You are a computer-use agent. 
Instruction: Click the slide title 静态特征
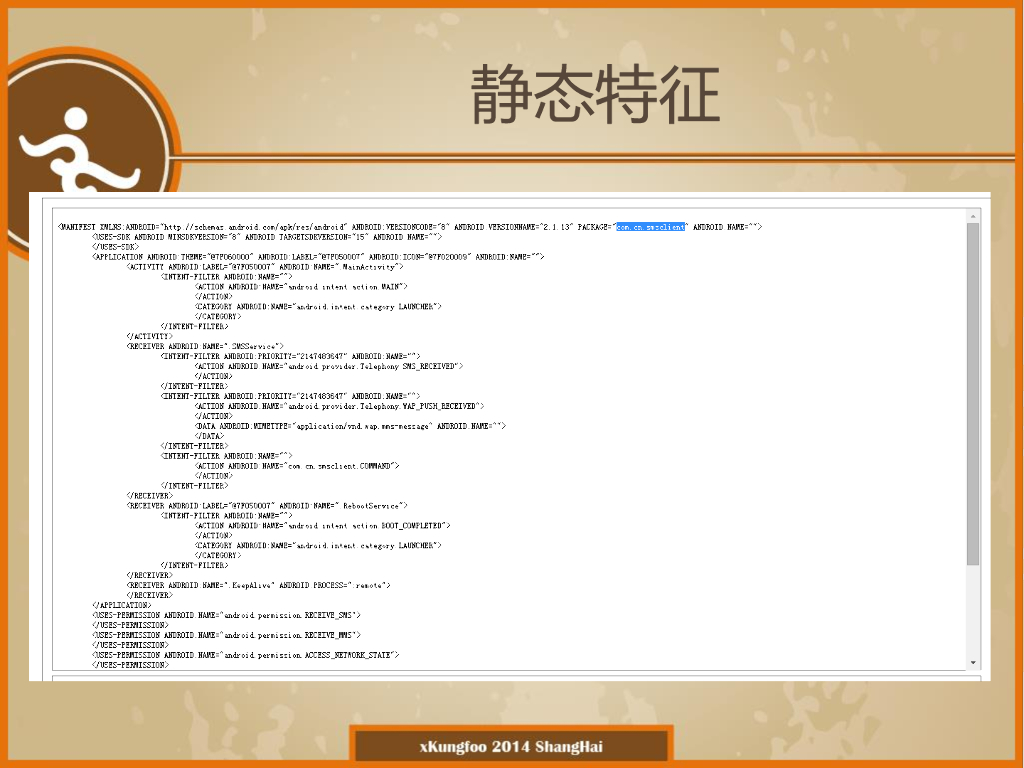tap(595, 95)
